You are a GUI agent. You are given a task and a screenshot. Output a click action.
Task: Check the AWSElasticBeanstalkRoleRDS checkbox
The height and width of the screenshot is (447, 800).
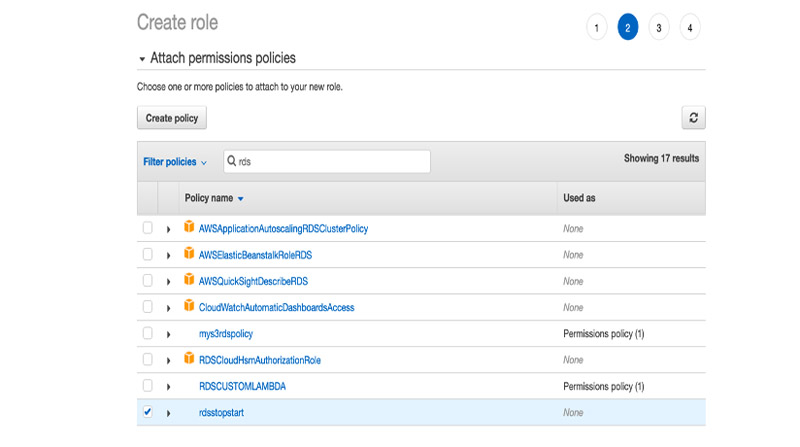click(147, 254)
